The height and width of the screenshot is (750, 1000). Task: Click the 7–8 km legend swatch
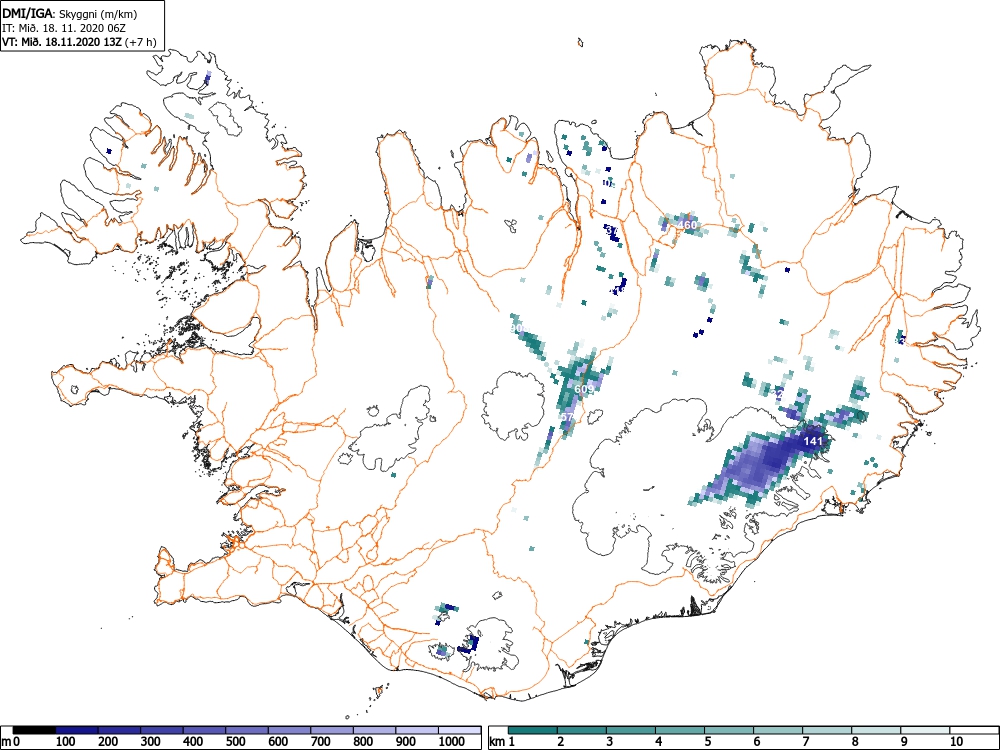(827, 730)
